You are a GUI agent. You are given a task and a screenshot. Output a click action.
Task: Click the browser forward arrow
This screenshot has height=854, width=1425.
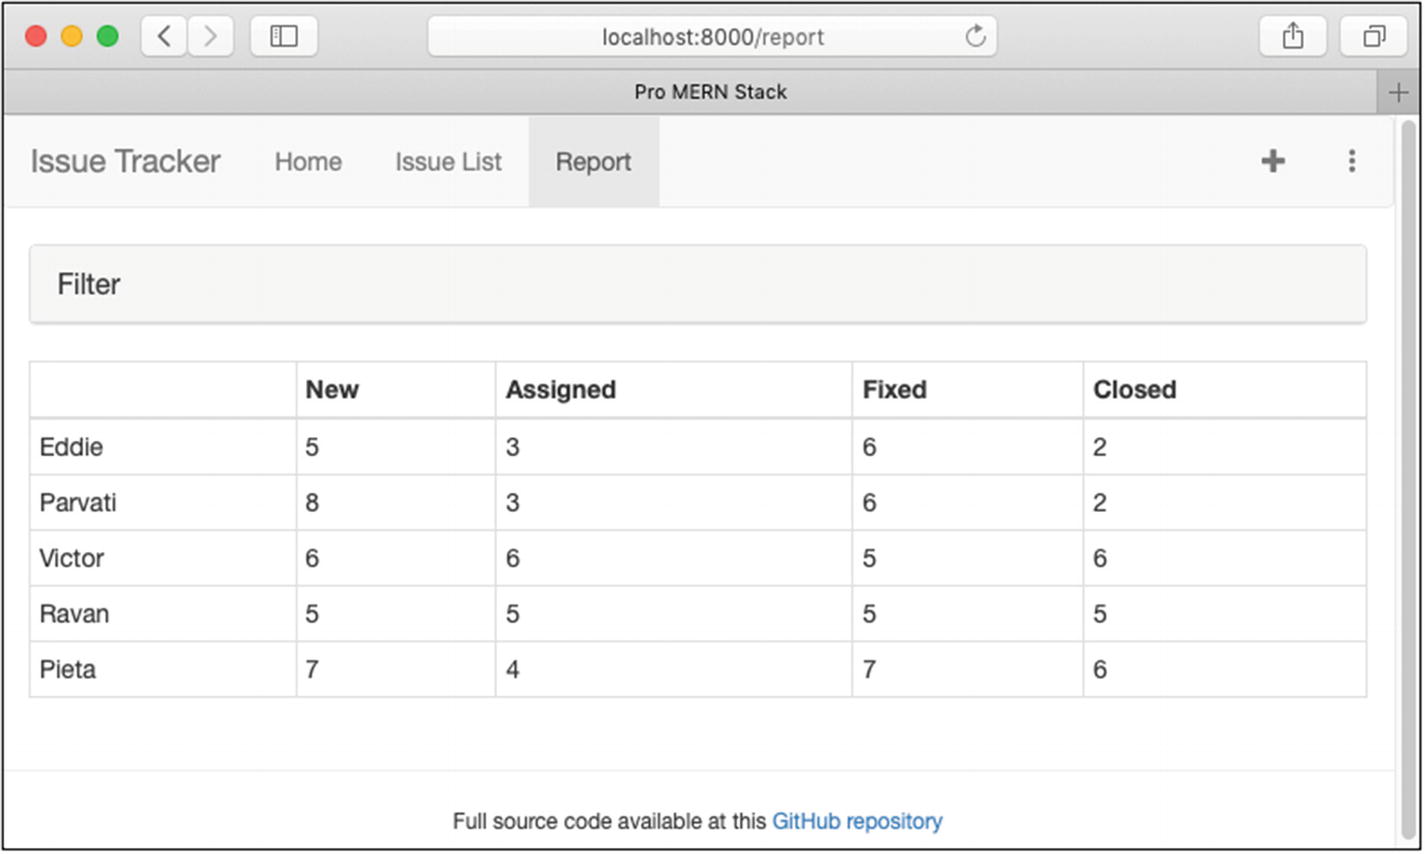point(210,37)
